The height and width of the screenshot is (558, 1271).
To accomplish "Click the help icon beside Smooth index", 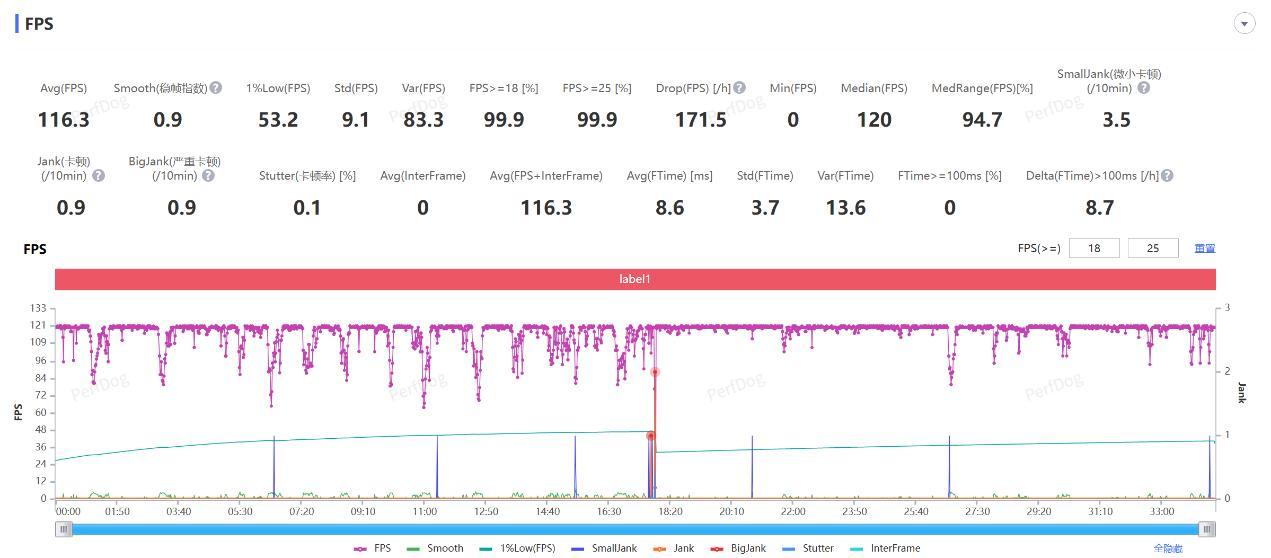I will [216, 88].
